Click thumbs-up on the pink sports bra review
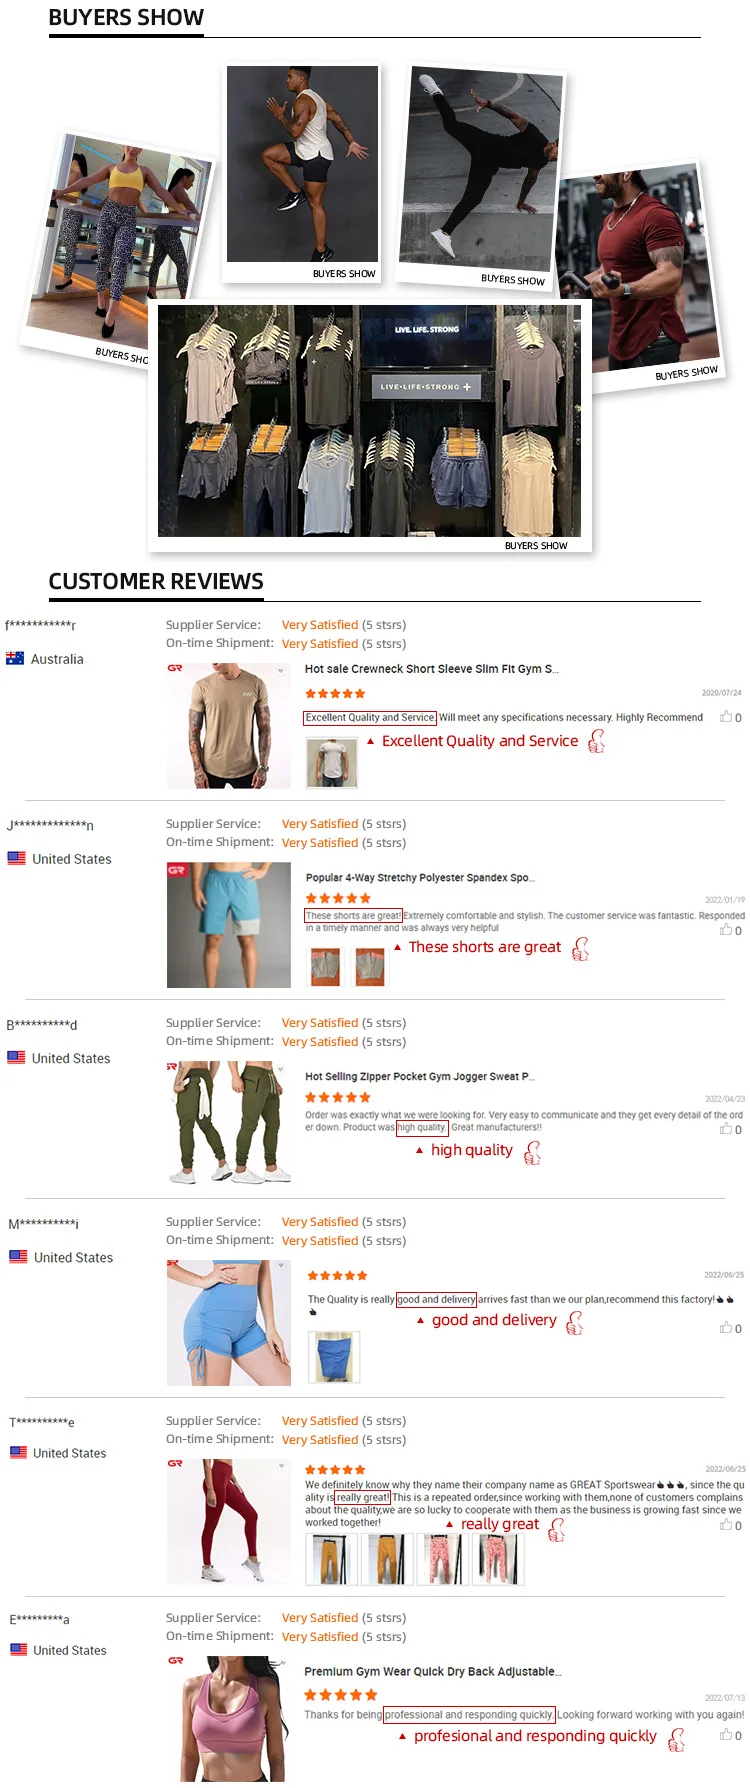 coord(726,1735)
